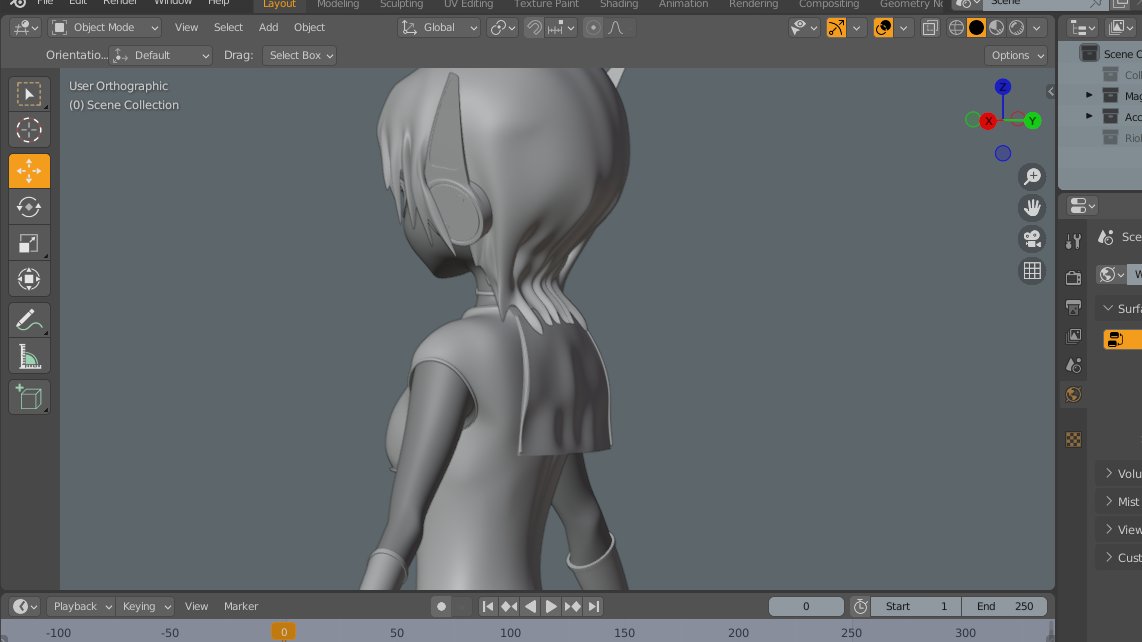Toggle proportional editing button
Image resolution: width=1142 pixels, height=642 pixels.
(x=594, y=28)
